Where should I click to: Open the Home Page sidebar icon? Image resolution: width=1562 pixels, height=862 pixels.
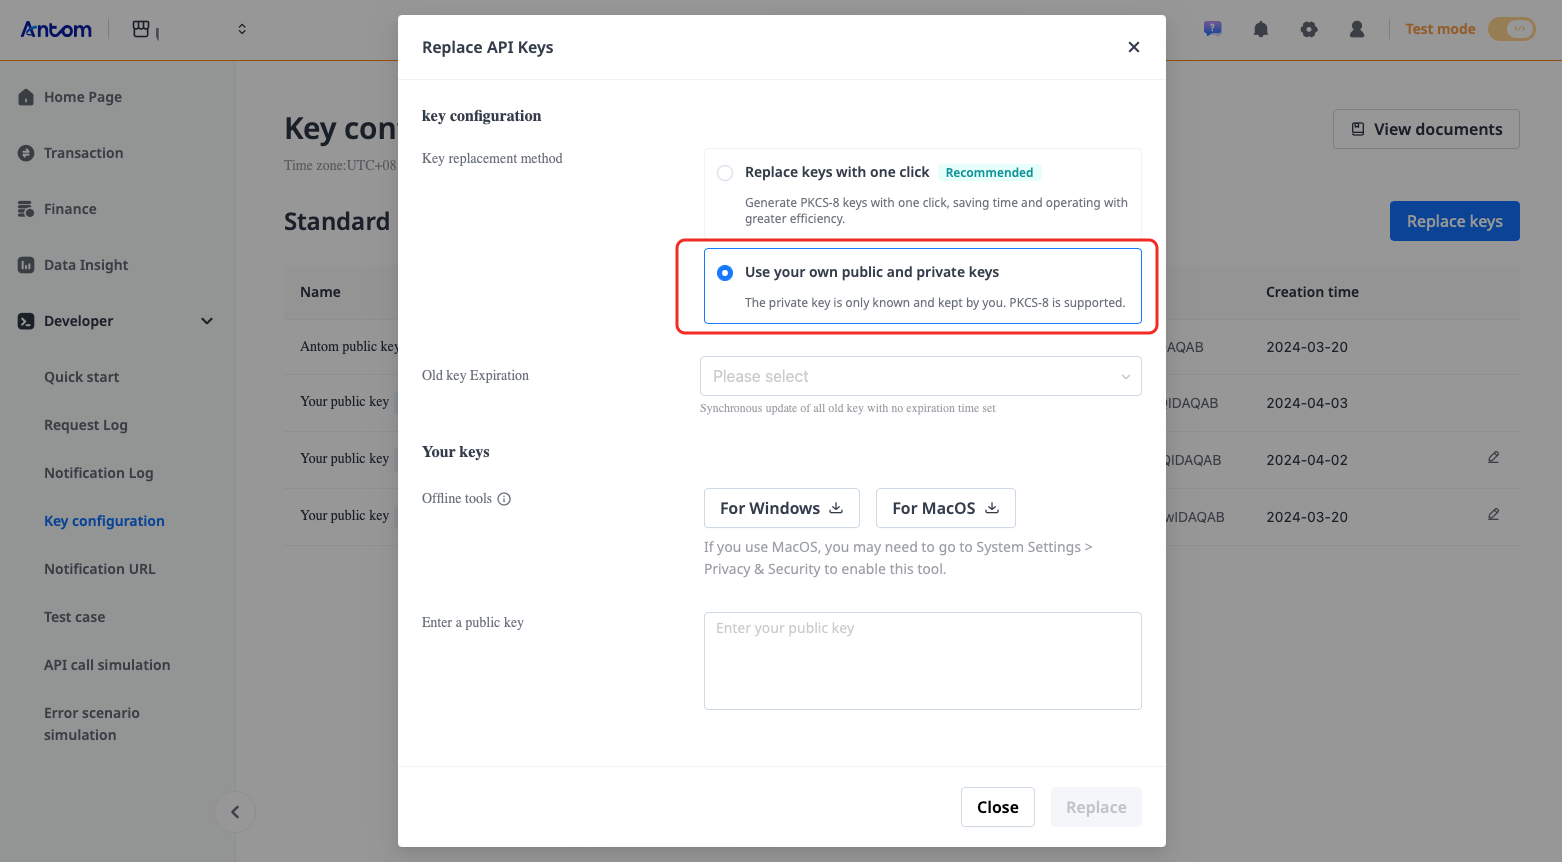(25, 96)
